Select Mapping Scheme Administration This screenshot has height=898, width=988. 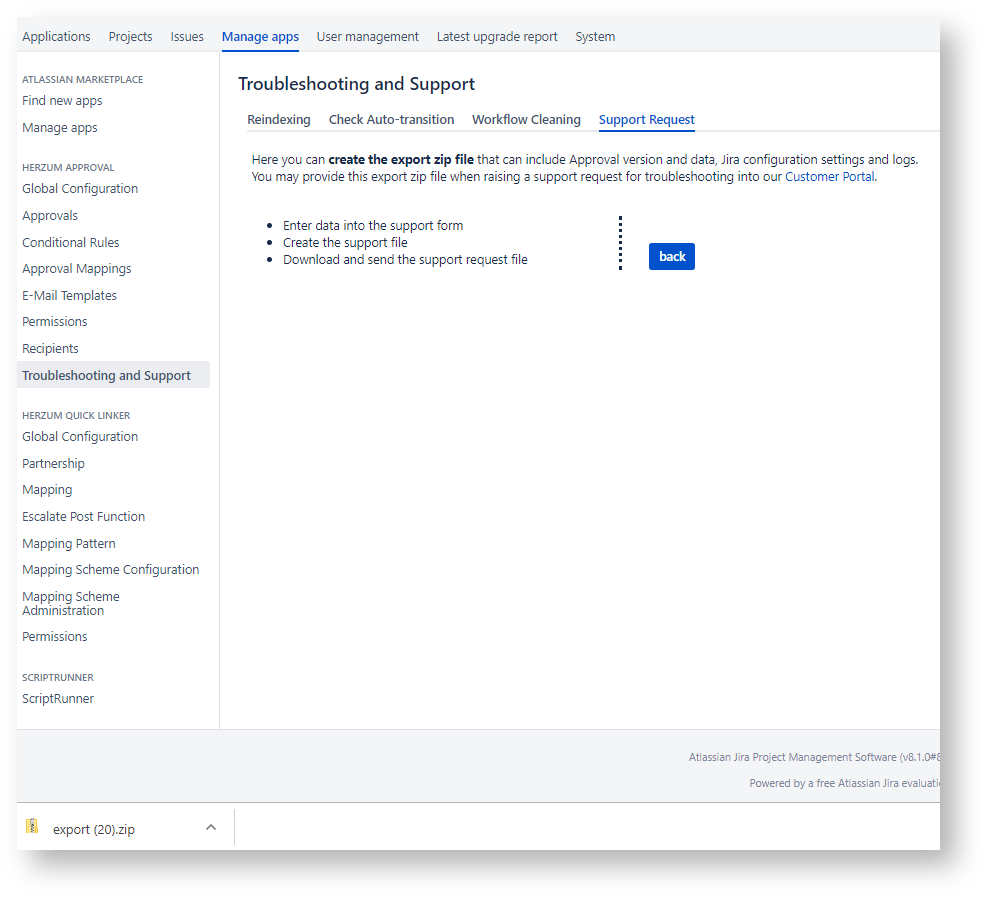[x=70, y=604]
